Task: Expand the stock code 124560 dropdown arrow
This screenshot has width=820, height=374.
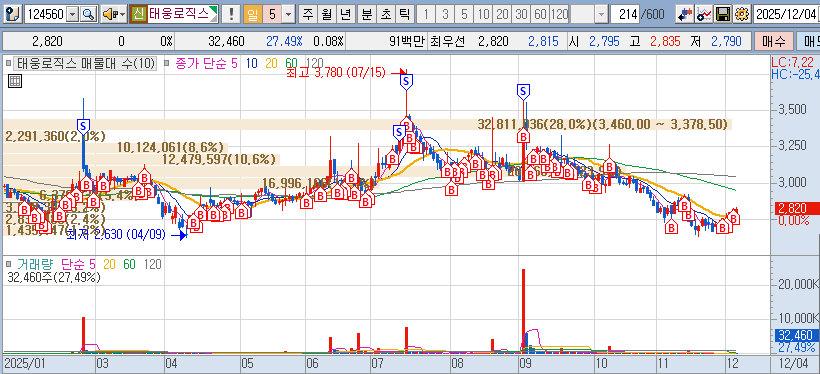Action: click(73, 14)
